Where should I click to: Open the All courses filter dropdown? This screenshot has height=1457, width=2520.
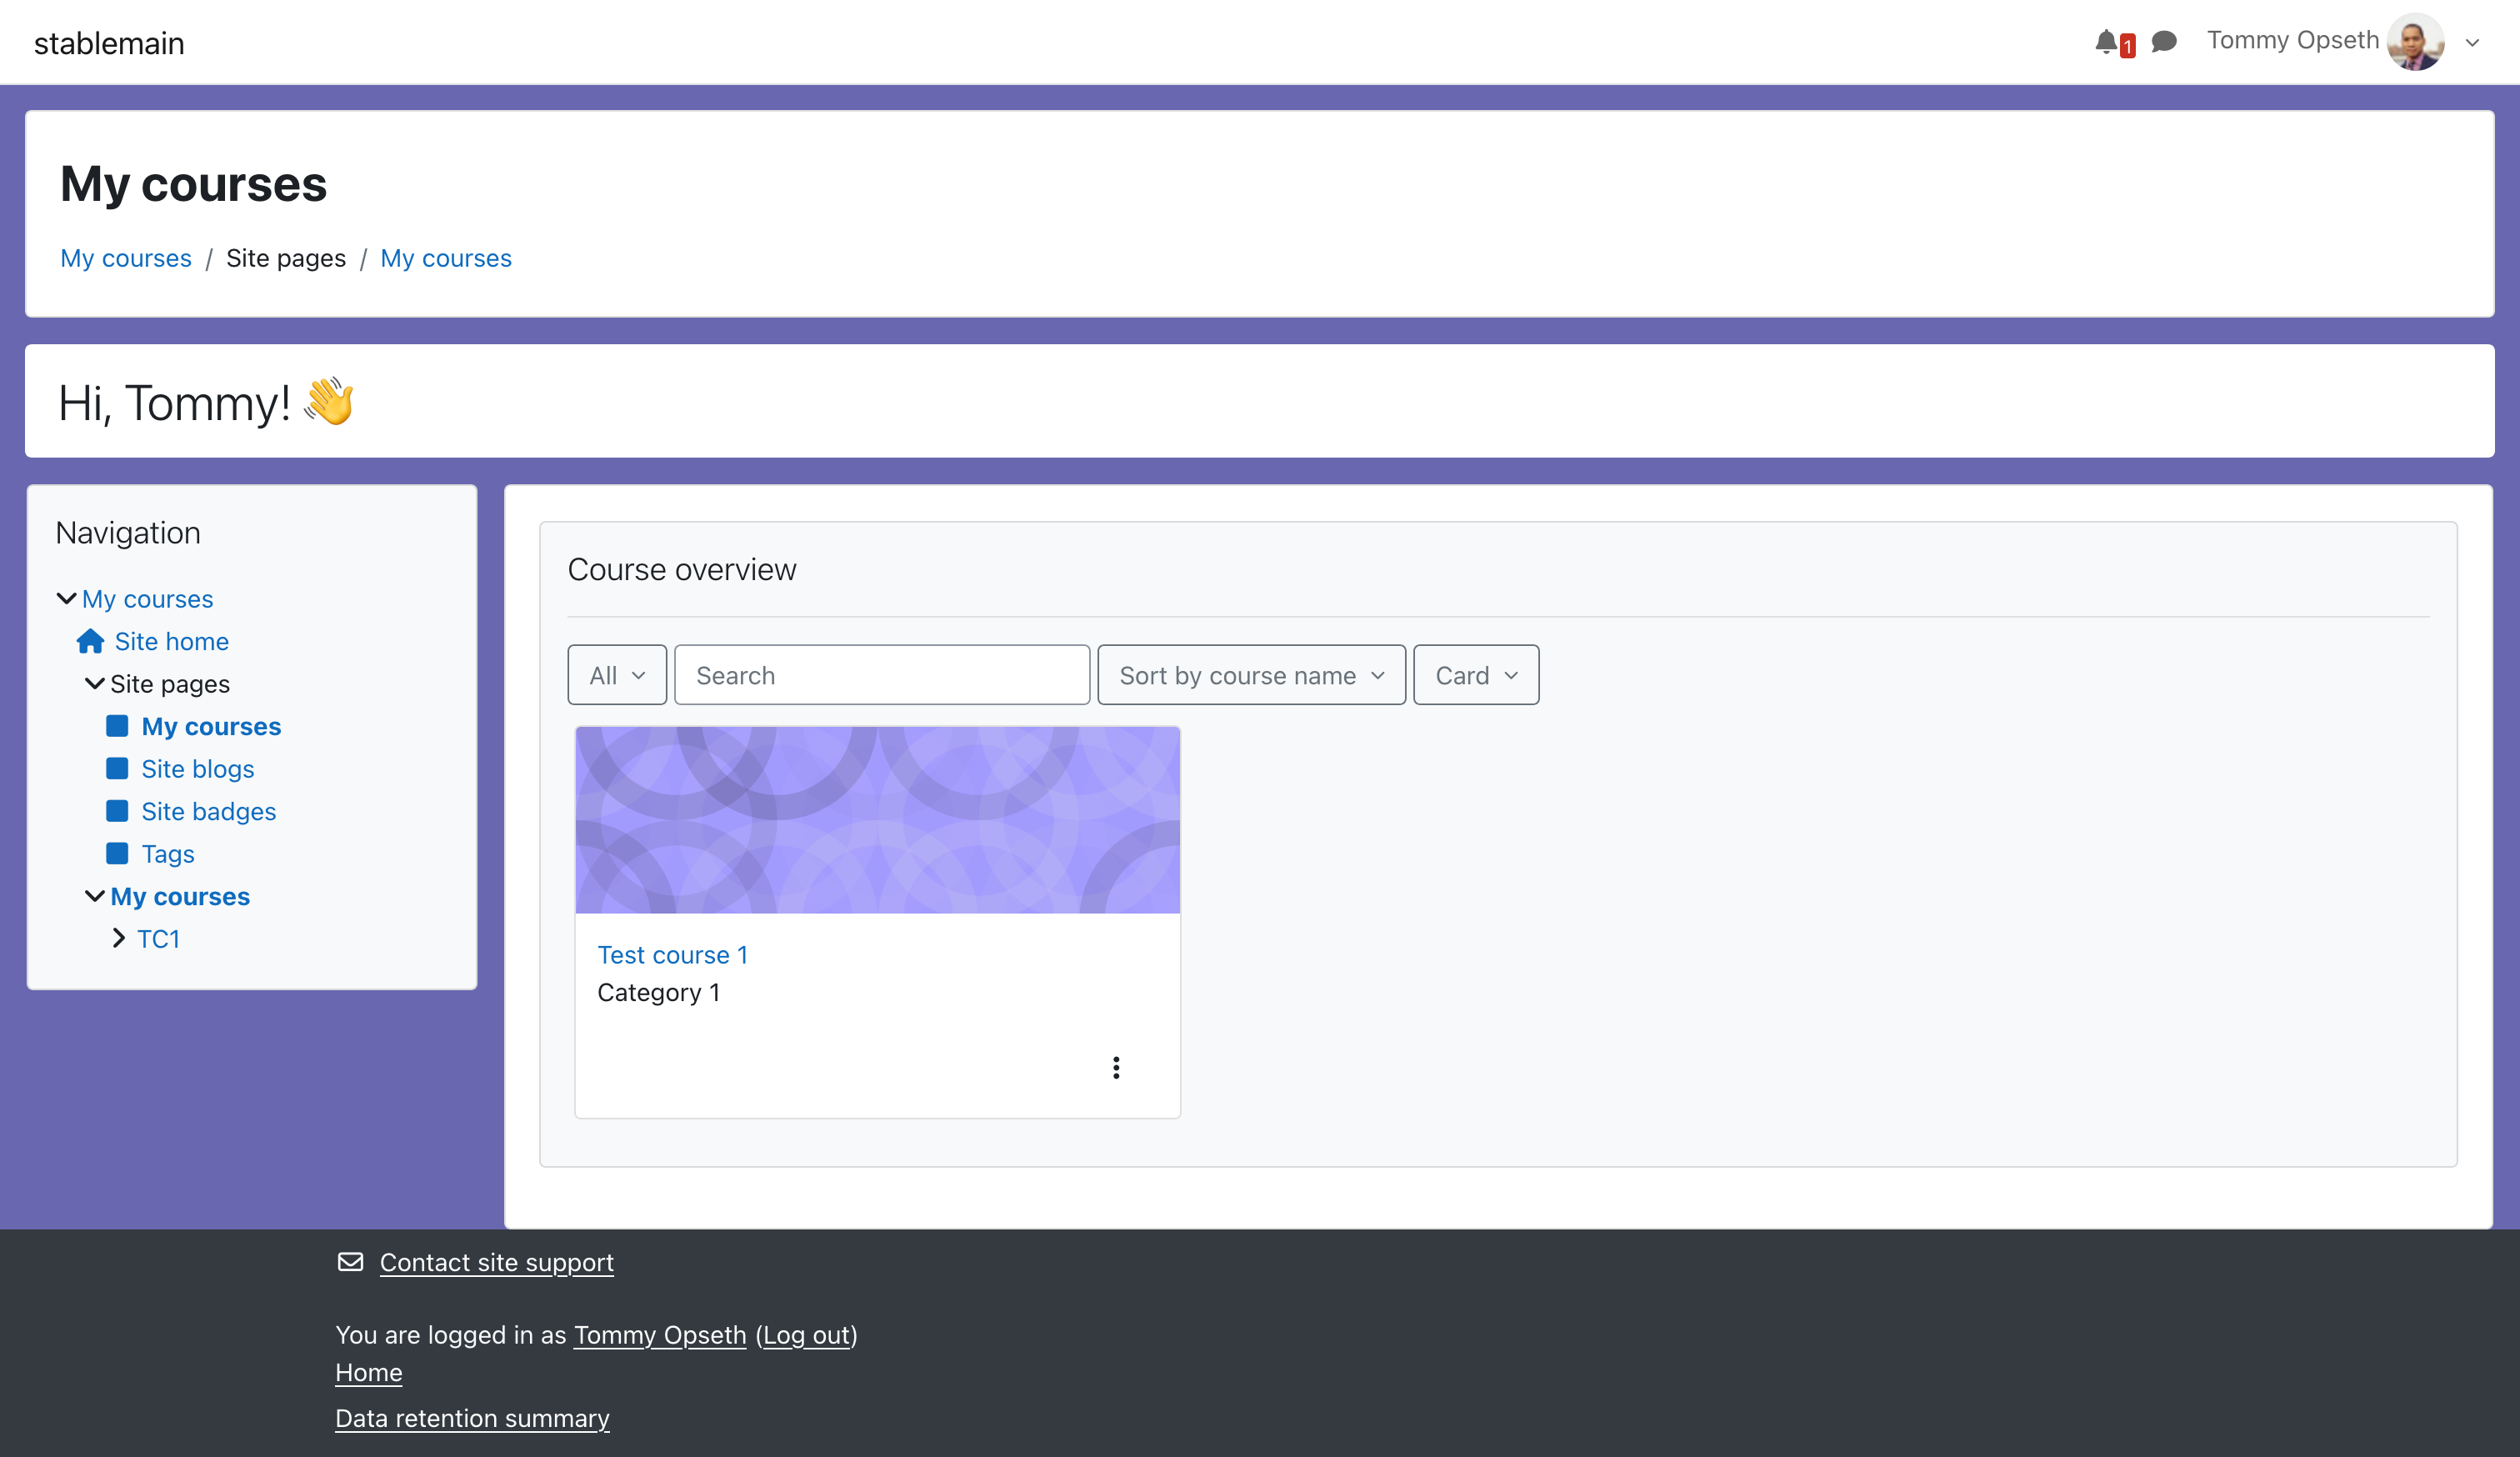point(617,675)
